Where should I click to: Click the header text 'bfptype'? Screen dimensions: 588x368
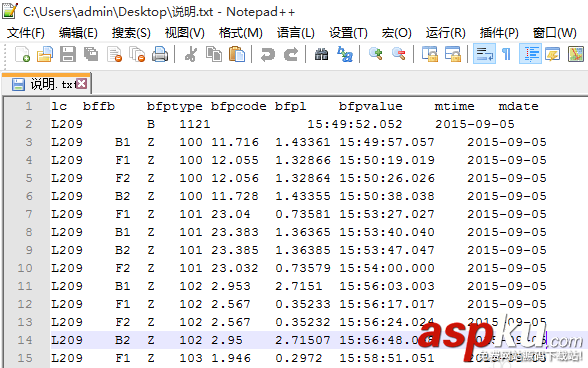point(174,107)
